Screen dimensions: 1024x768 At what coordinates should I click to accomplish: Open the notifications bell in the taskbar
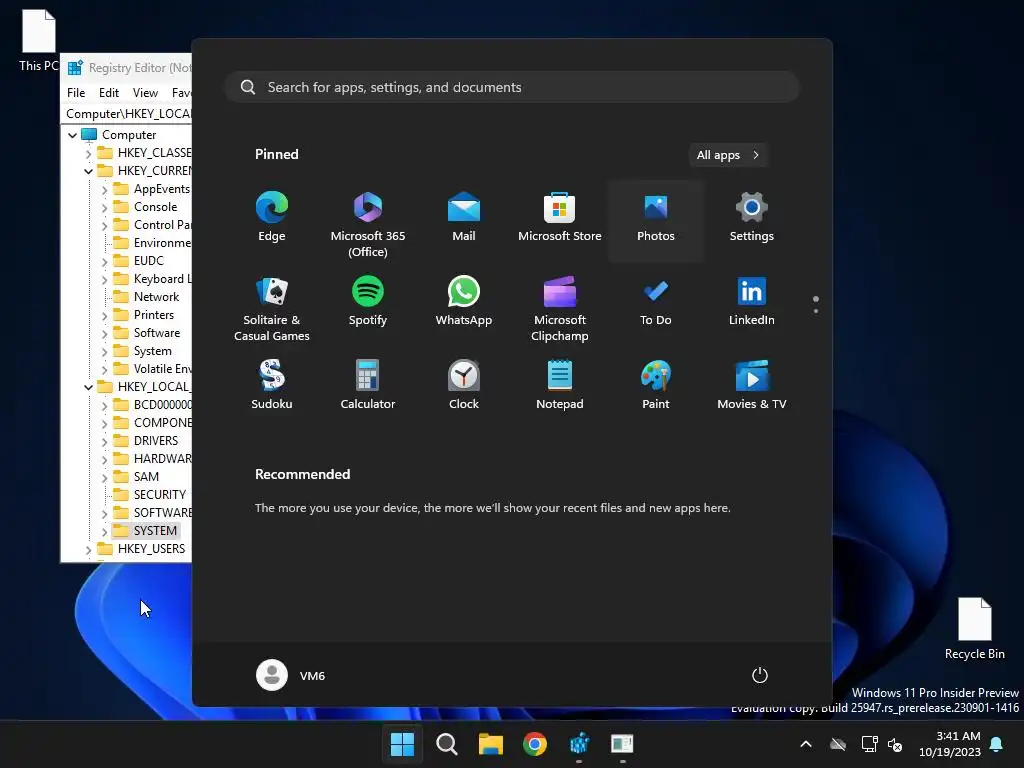[x=997, y=744]
